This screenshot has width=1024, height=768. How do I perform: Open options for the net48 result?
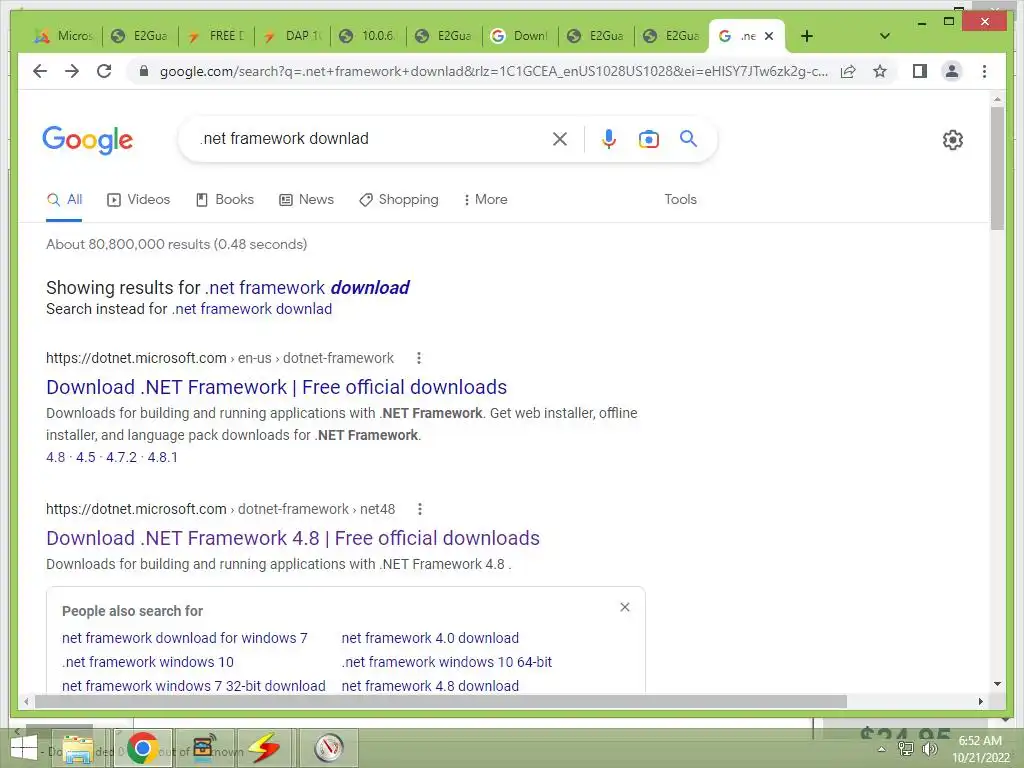tap(420, 509)
